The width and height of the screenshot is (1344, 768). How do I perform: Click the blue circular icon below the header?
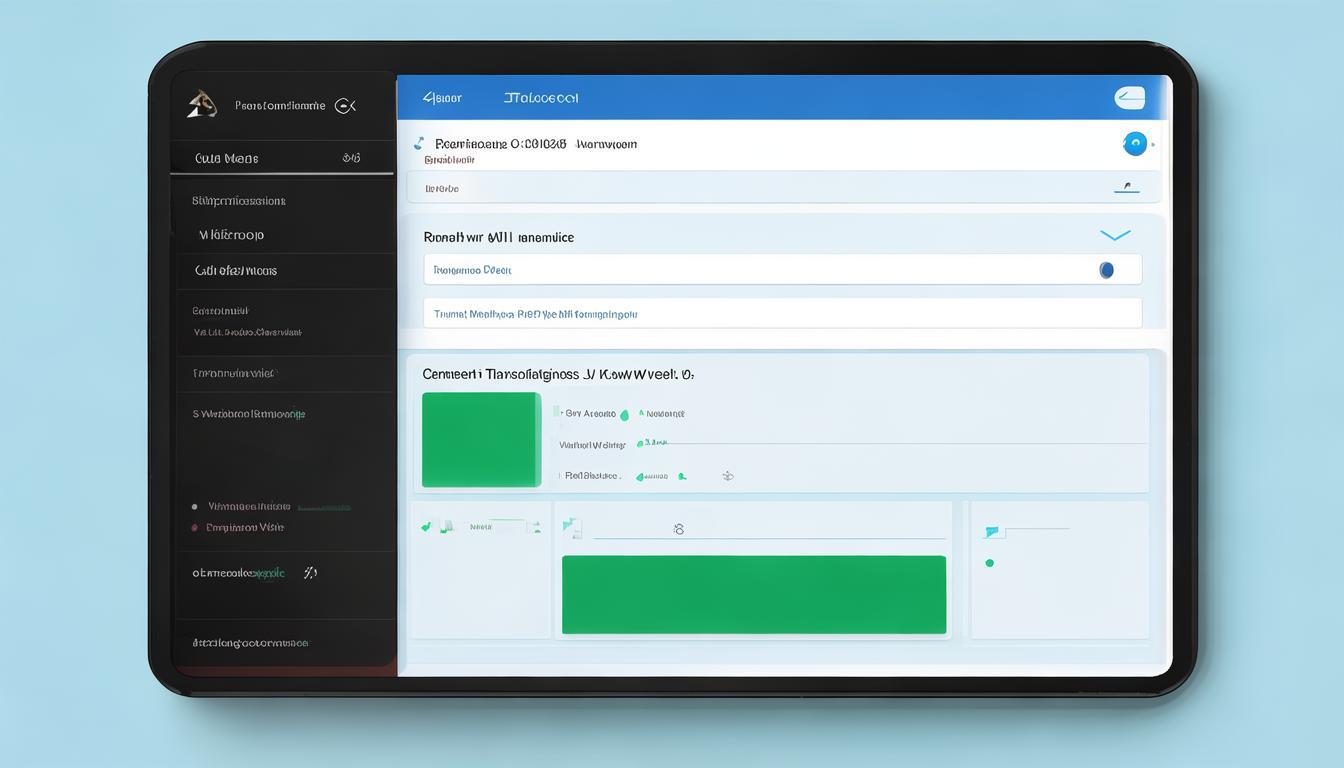coord(1134,144)
